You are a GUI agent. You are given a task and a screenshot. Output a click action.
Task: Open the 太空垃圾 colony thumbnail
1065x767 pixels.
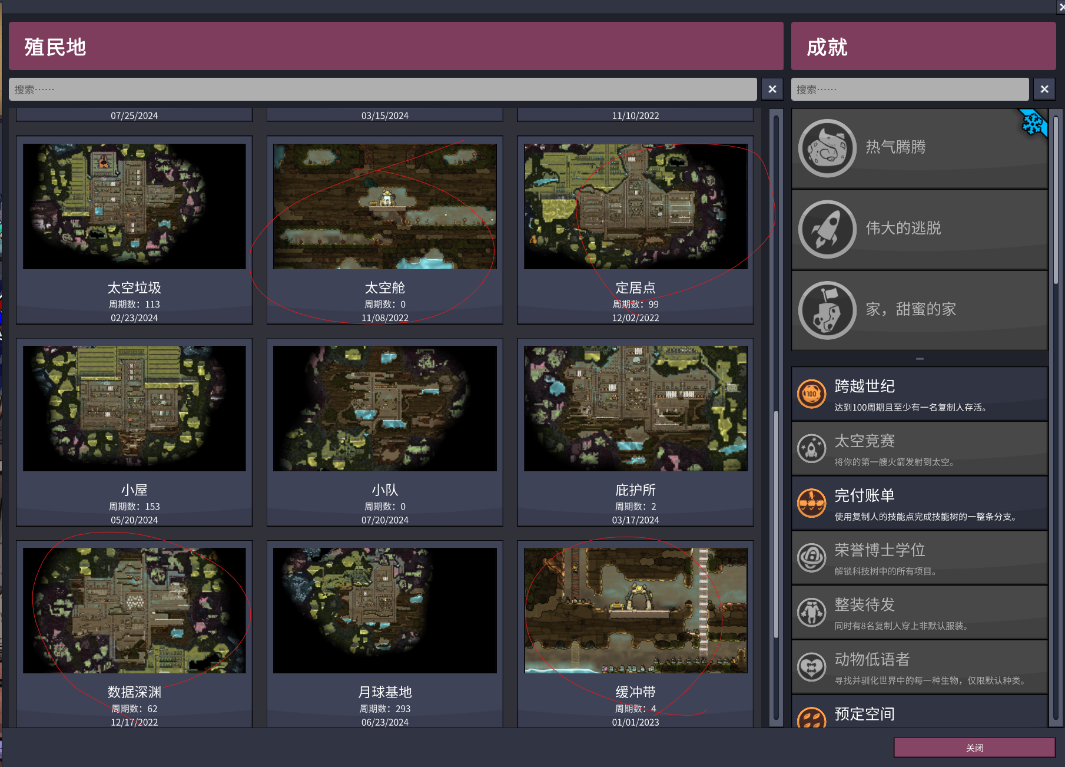(x=134, y=206)
